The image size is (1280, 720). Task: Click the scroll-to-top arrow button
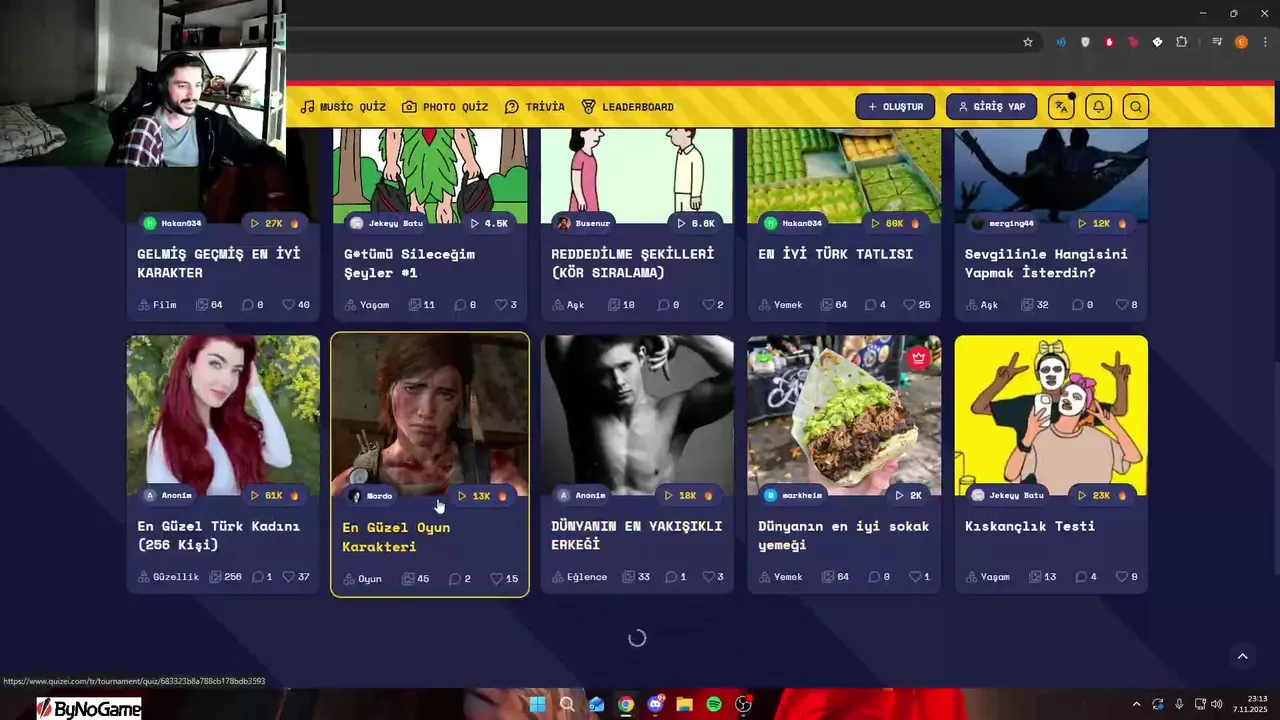tap(1243, 656)
